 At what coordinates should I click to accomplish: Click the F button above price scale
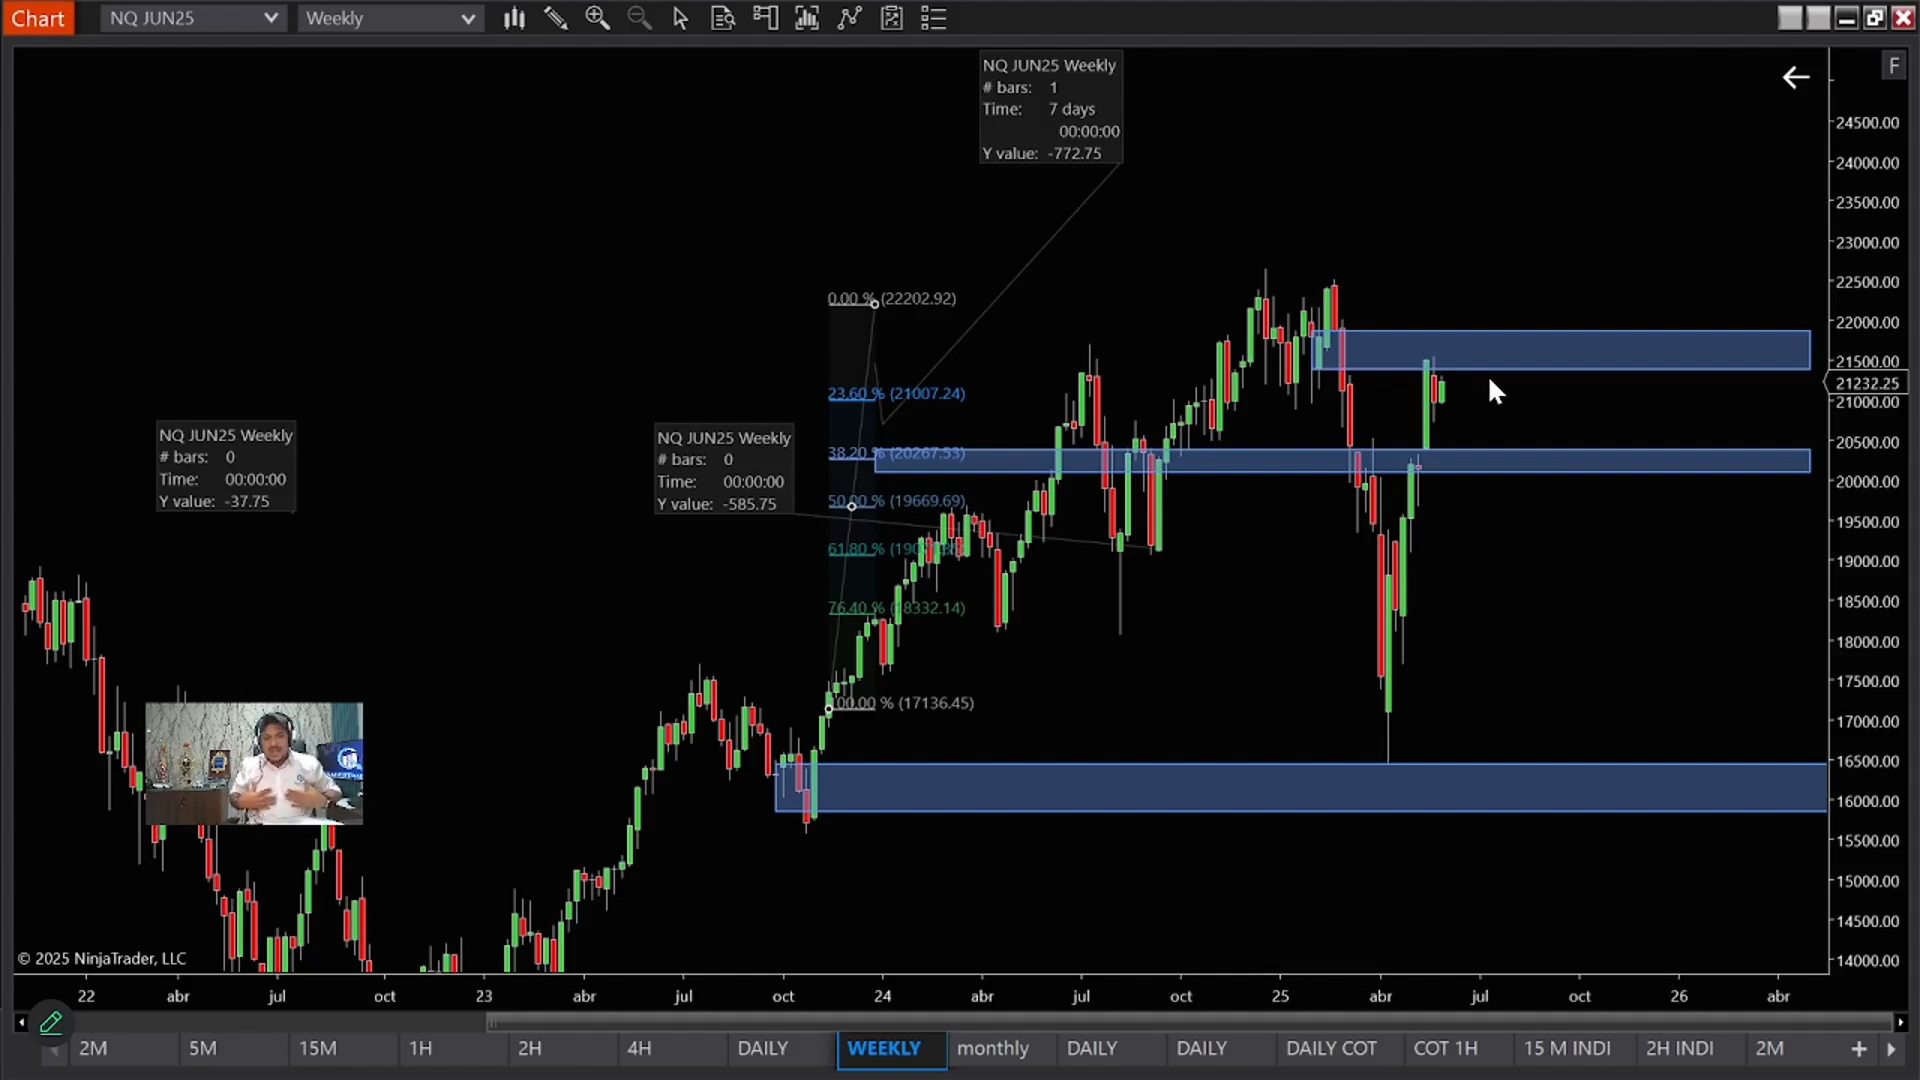[1894, 66]
